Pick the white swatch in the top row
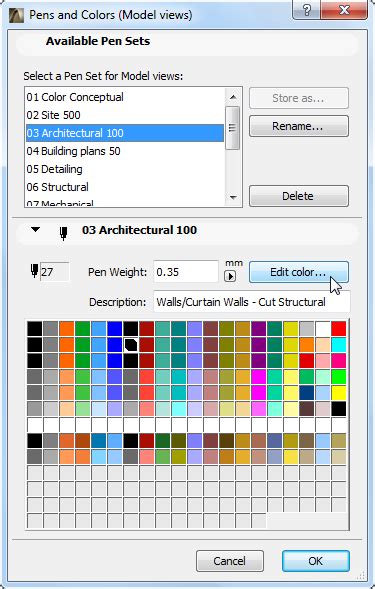 (x=322, y=329)
